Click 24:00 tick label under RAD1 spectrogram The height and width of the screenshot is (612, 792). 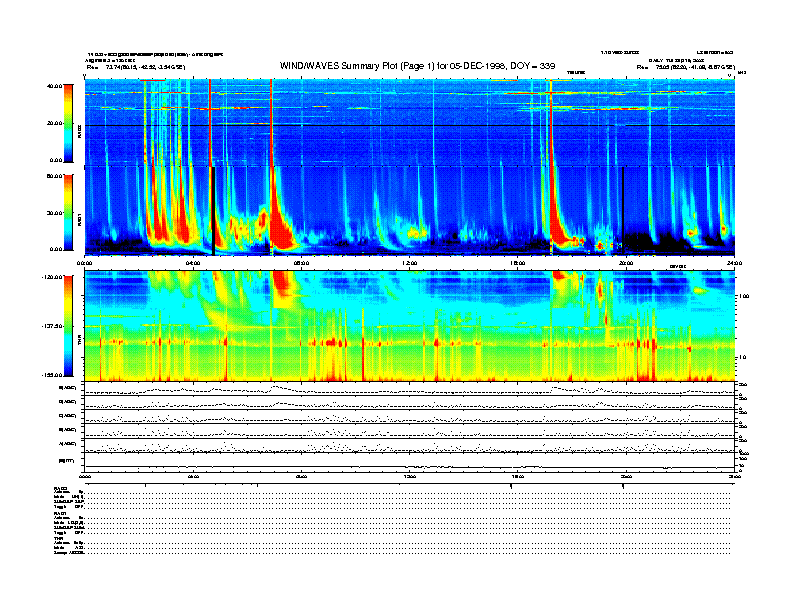pos(734,263)
